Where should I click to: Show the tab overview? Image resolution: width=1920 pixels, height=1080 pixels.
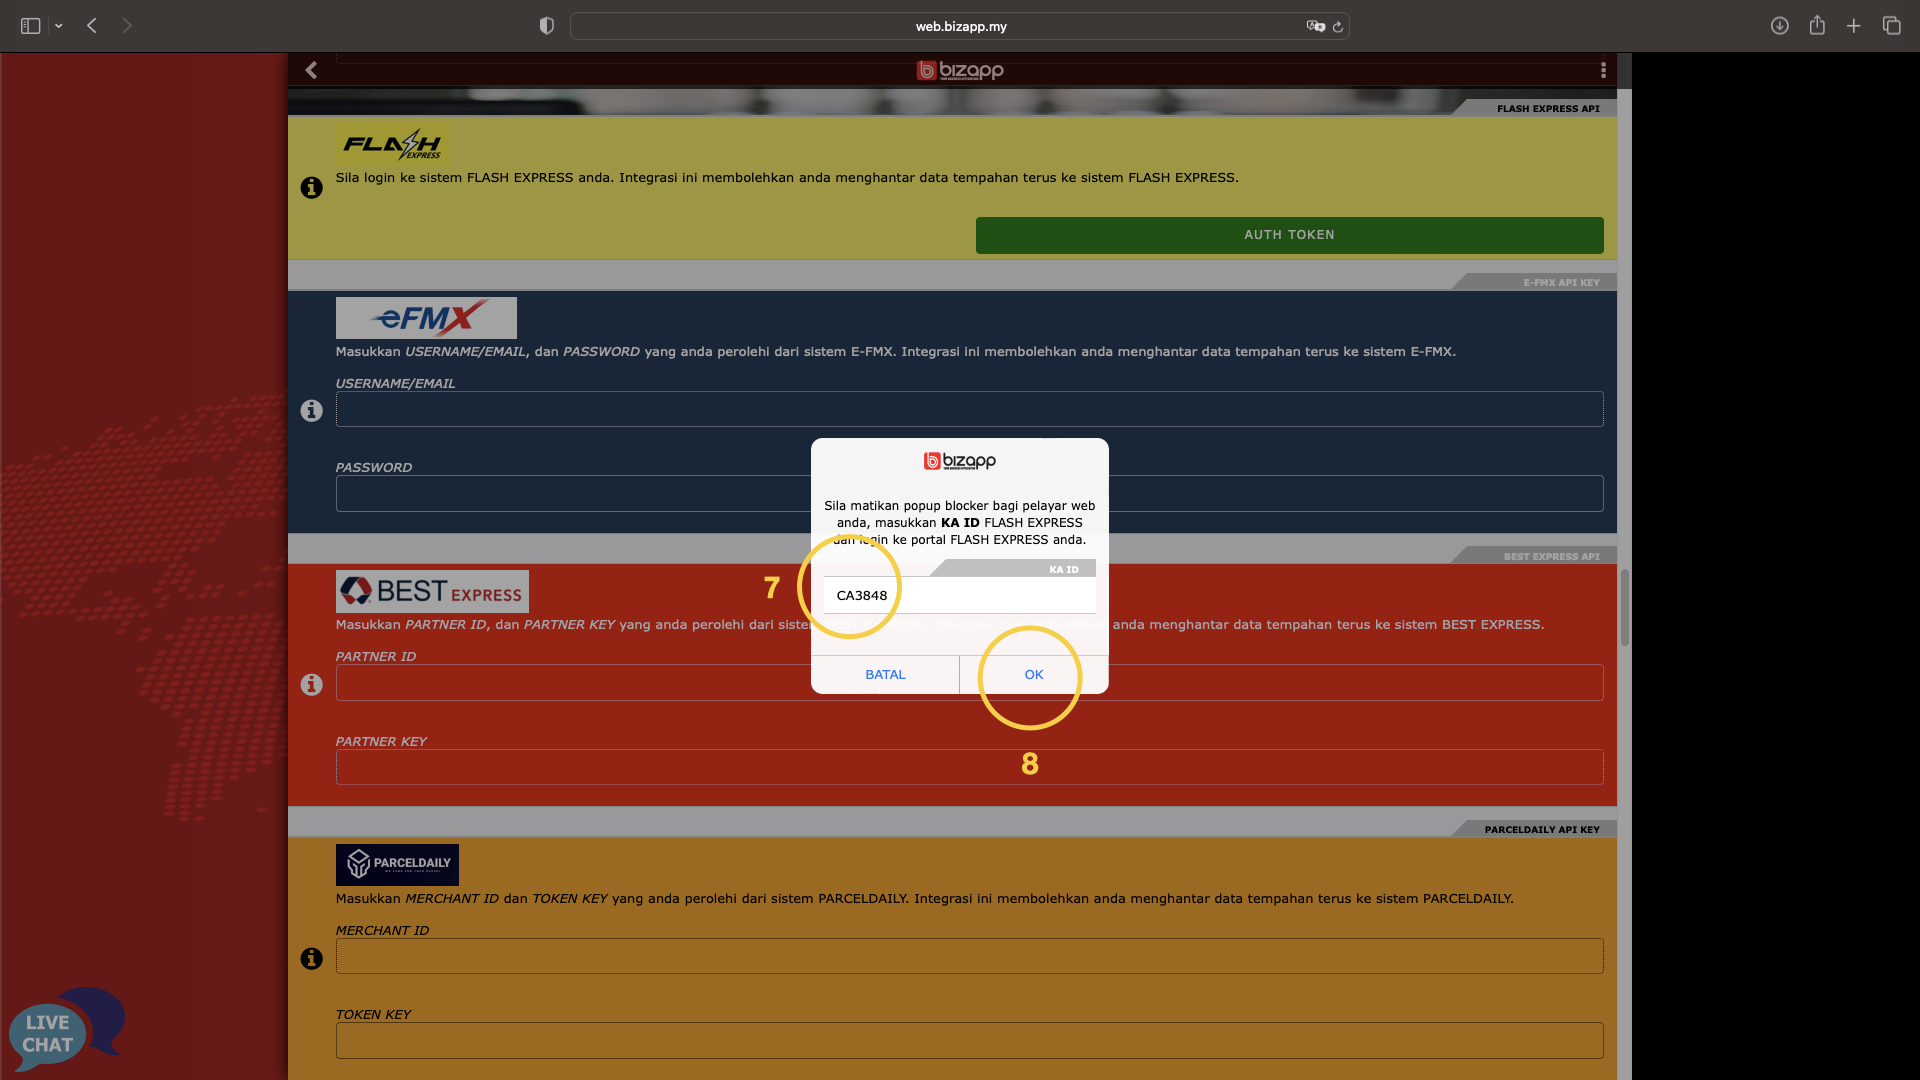pyautogui.click(x=1891, y=26)
